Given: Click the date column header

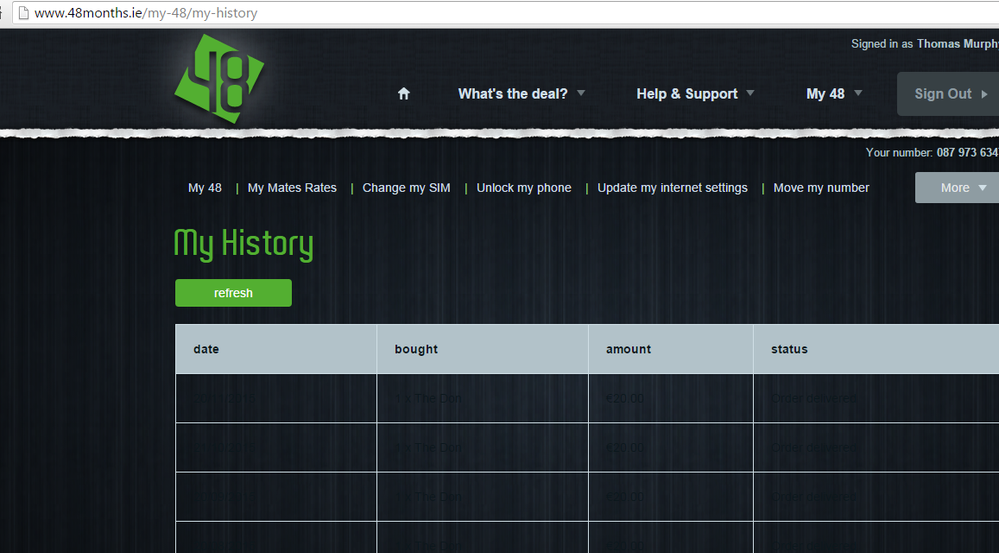Looking at the screenshot, I should coord(206,349).
